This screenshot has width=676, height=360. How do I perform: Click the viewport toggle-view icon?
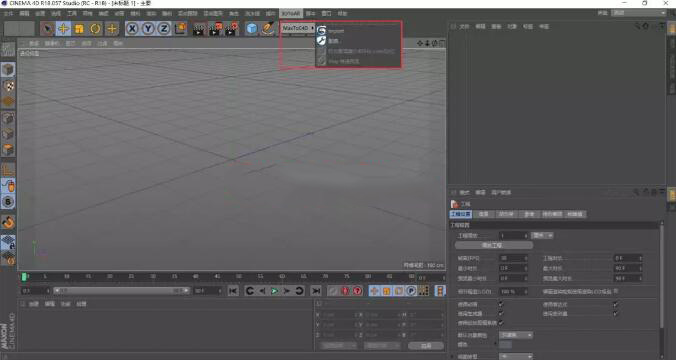pyautogui.click(x=442, y=43)
